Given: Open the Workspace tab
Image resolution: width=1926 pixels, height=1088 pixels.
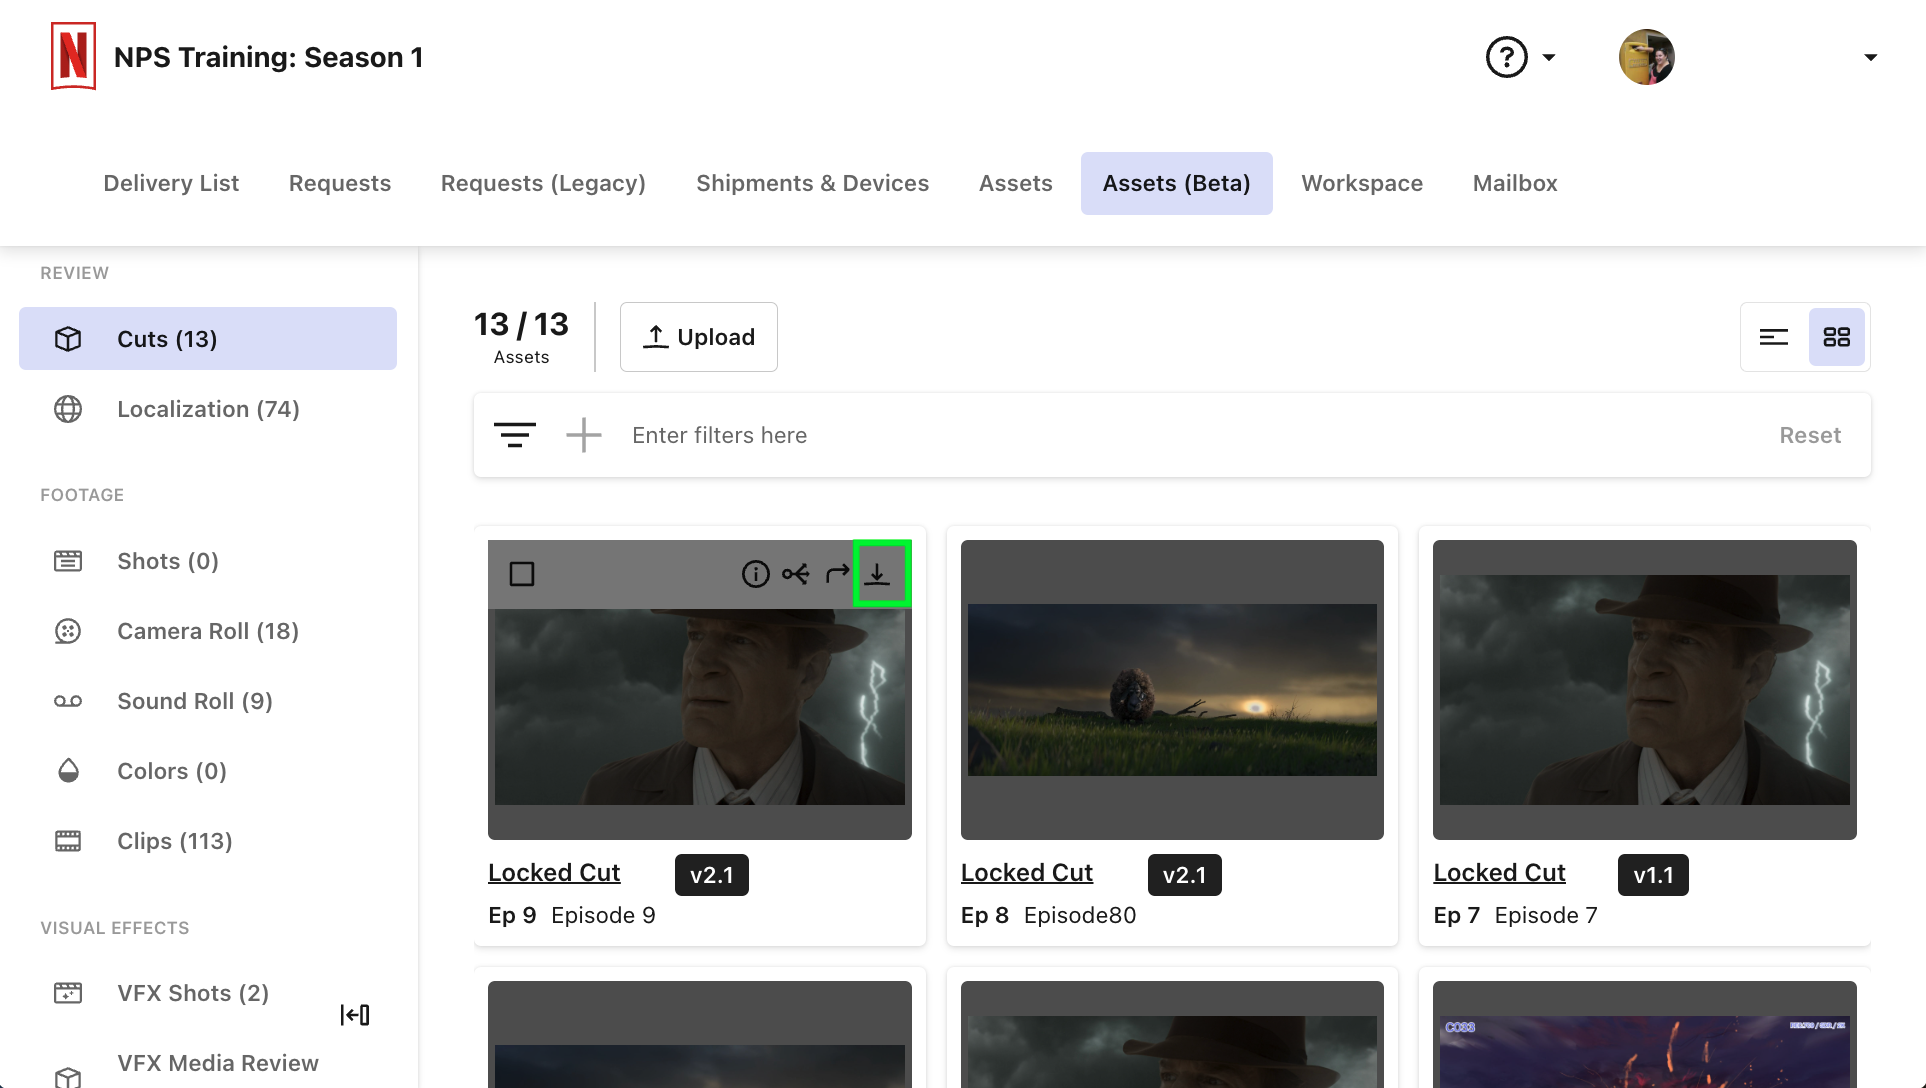Looking at the screenshot, I should coord(1361,183).
